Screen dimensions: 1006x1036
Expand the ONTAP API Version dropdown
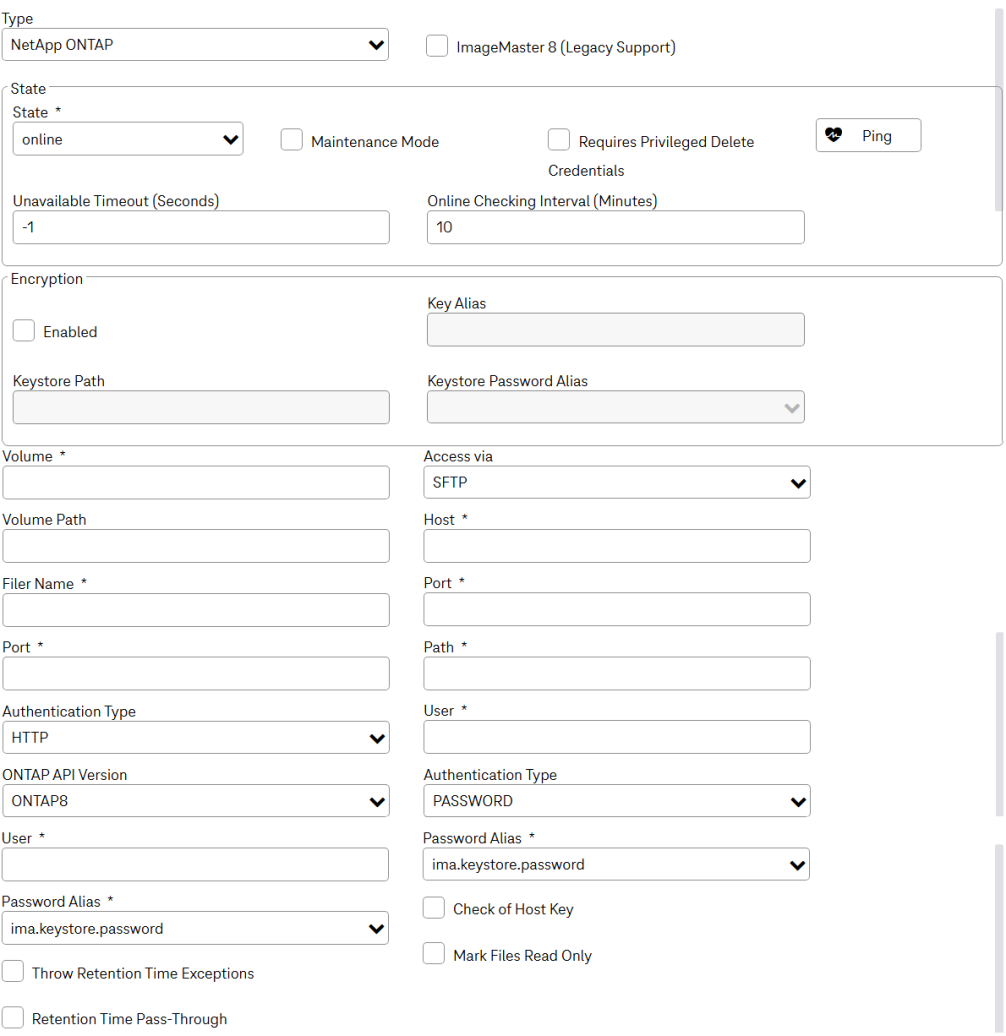(196, 801)
